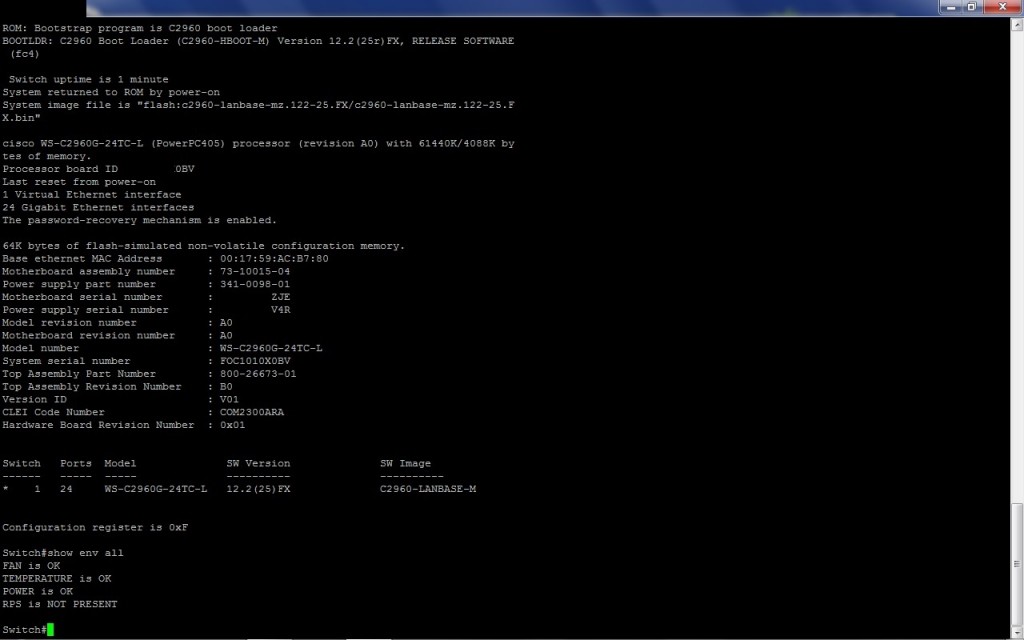Click the CLEI code "COM2300ARA"
This screenshot has width=1024, height=640.
tap(252, 413)
